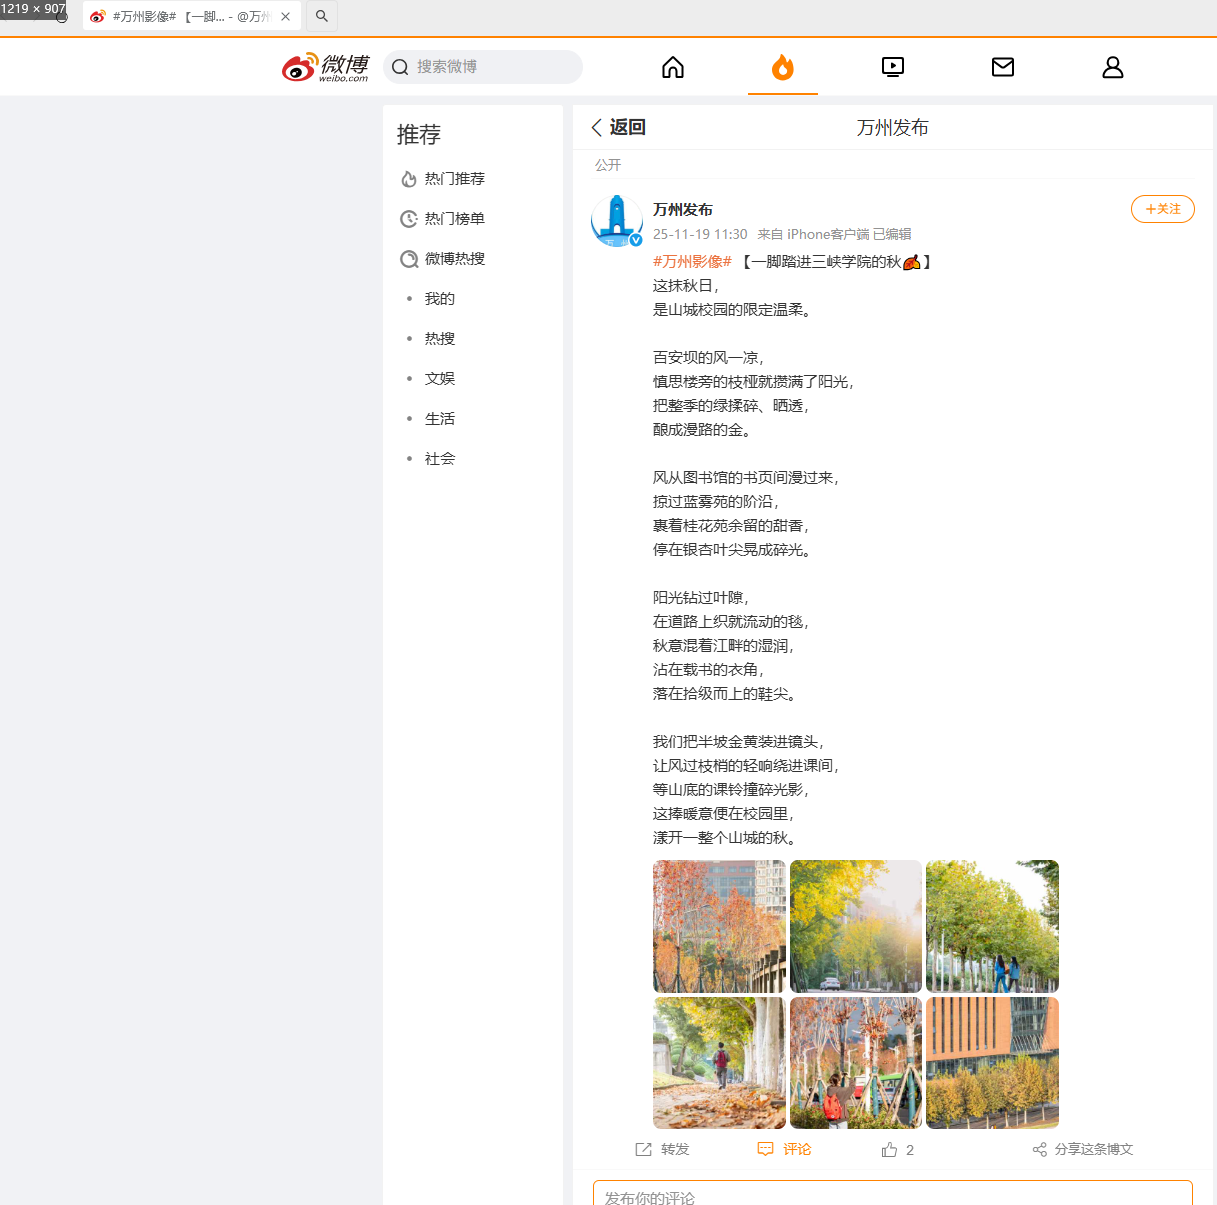
Task: Open the user profile icon
Action: (x=1112, y=67)
